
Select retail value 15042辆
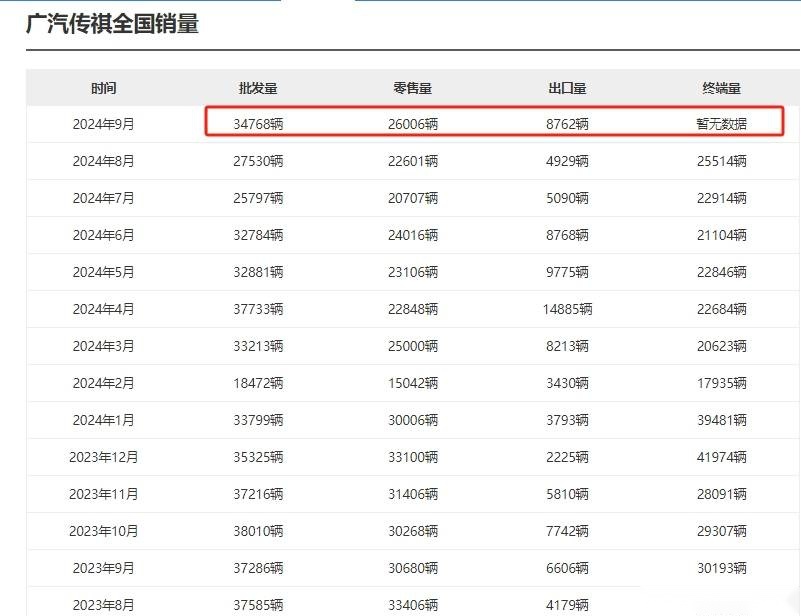[413, 384]
